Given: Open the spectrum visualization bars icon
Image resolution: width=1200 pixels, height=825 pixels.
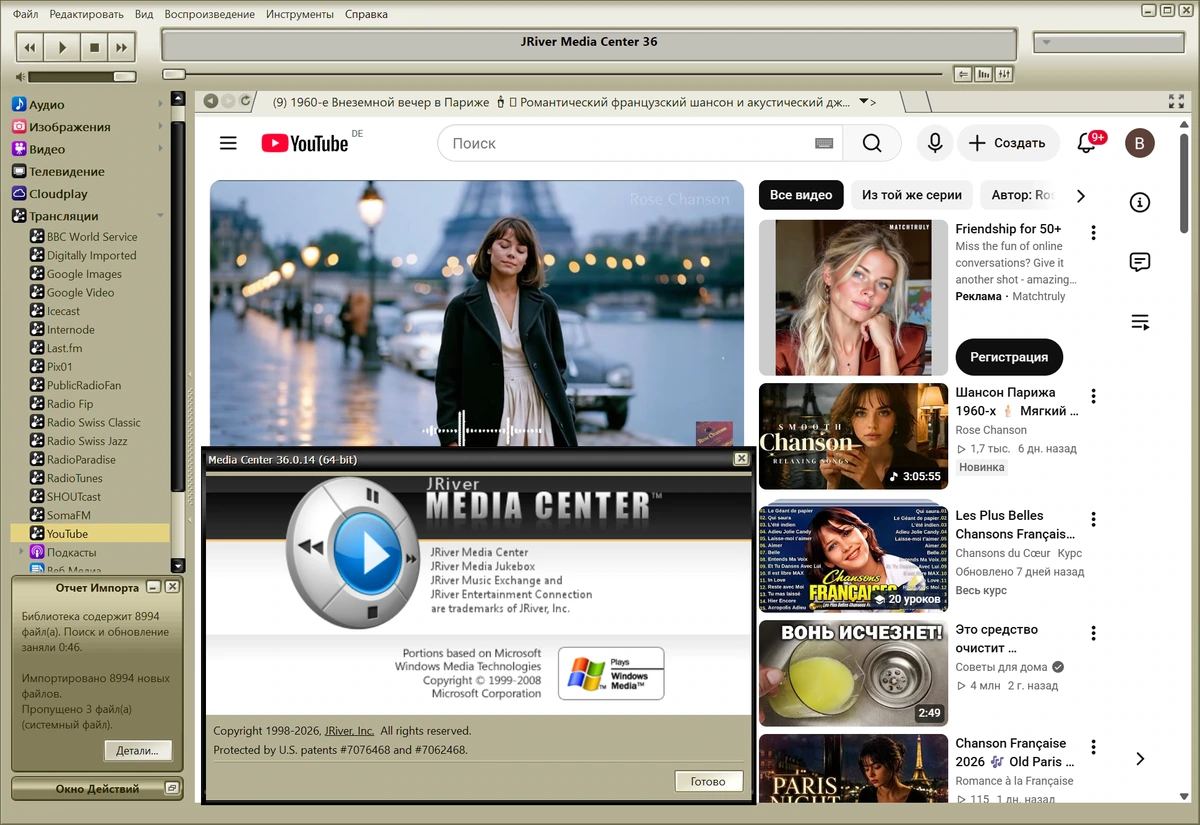Looking at the screenshot, I should coord(983,74).
